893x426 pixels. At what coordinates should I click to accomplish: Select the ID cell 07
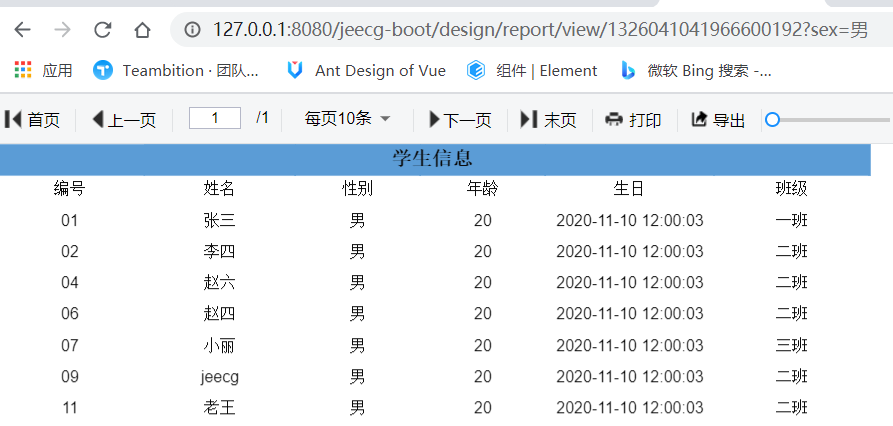69,345
